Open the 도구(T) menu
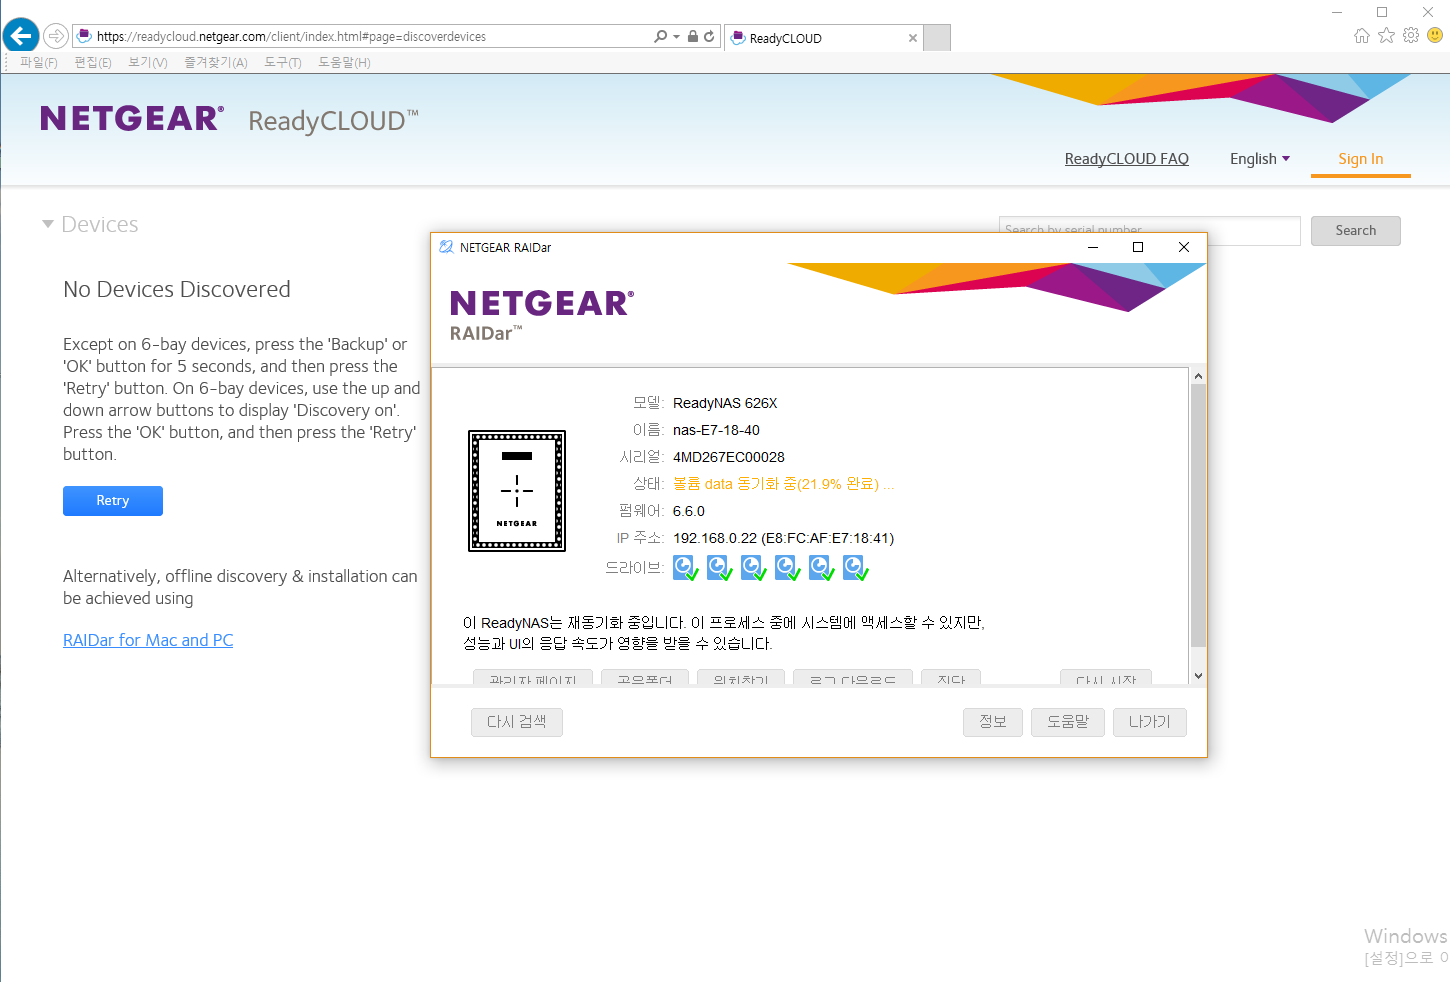This screenshot has width=1450, height=982. click(x=283, y=62)
